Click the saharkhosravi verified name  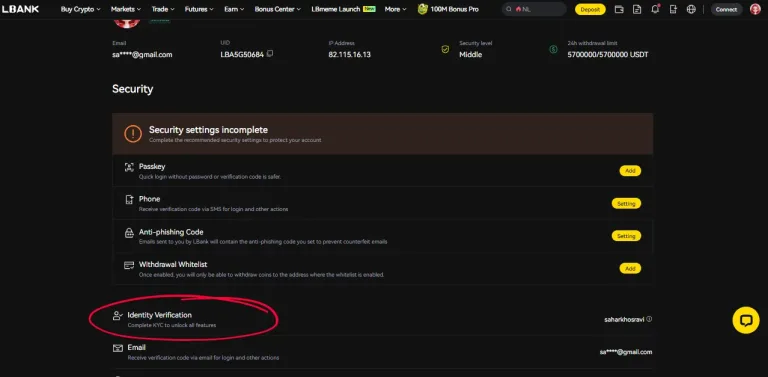pyautogui.click(x=624, y=319)
